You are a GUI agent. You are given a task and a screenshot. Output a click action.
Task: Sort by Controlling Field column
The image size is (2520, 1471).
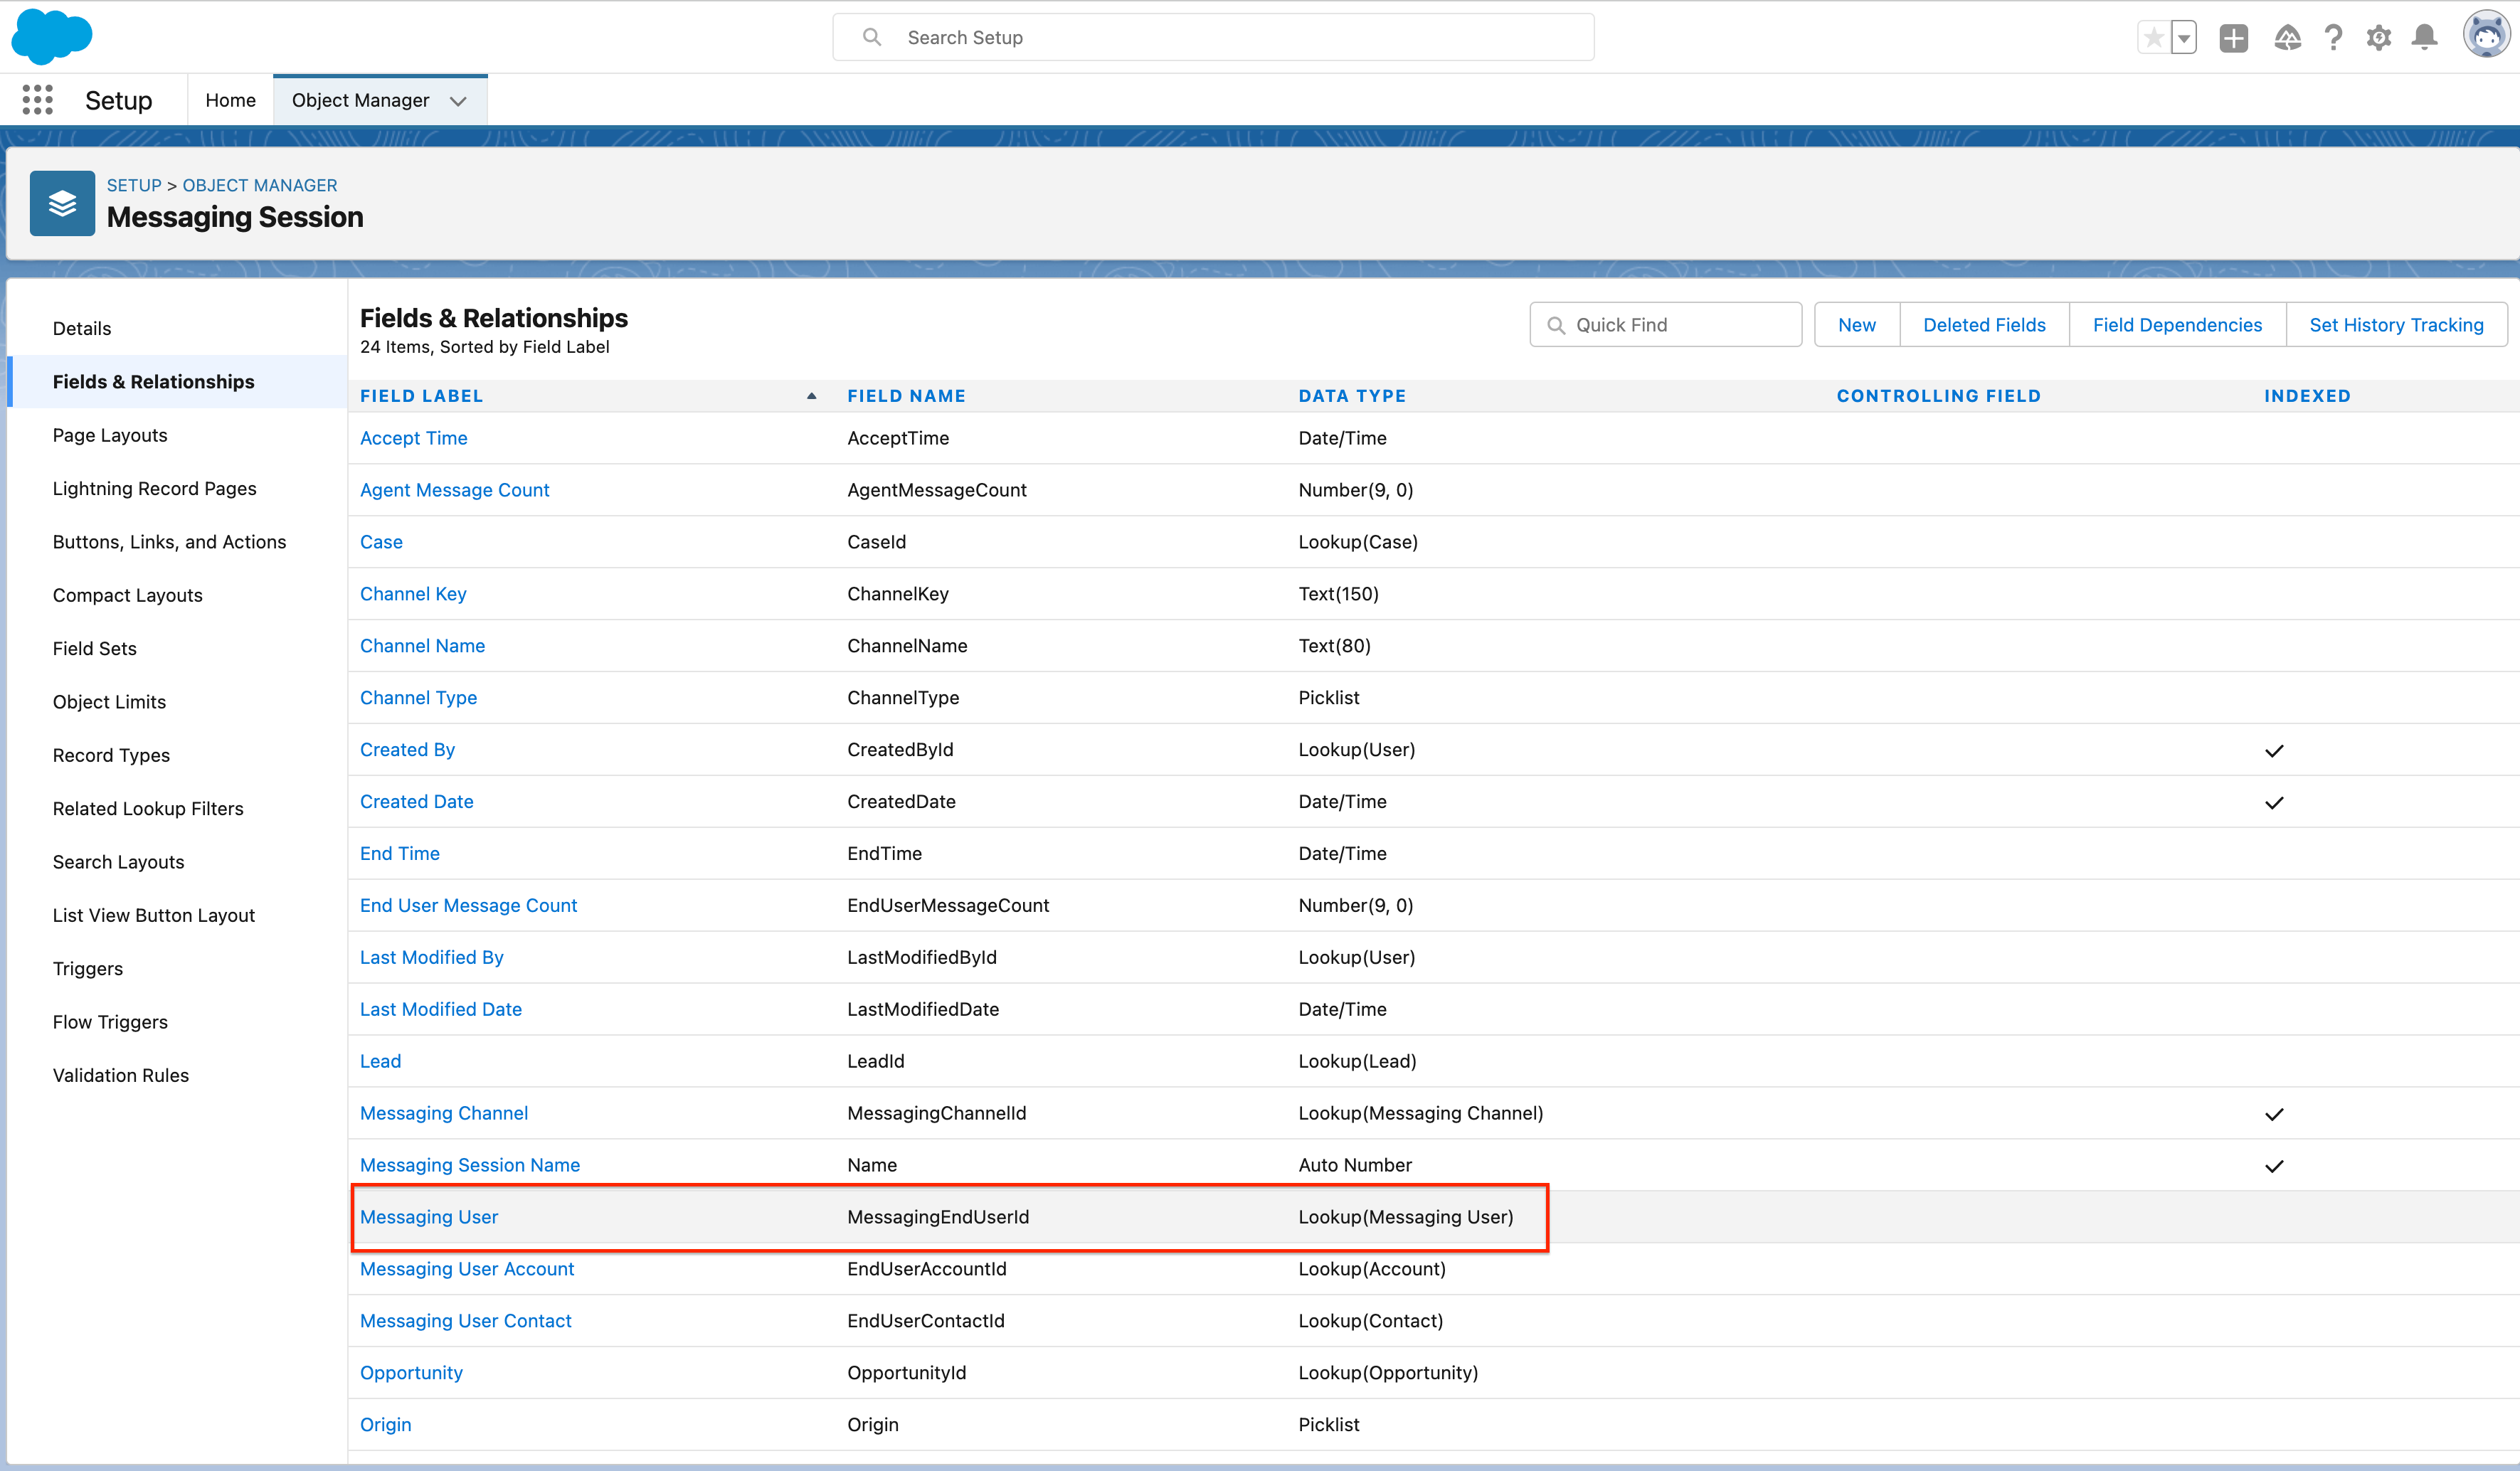[1938, 396]
